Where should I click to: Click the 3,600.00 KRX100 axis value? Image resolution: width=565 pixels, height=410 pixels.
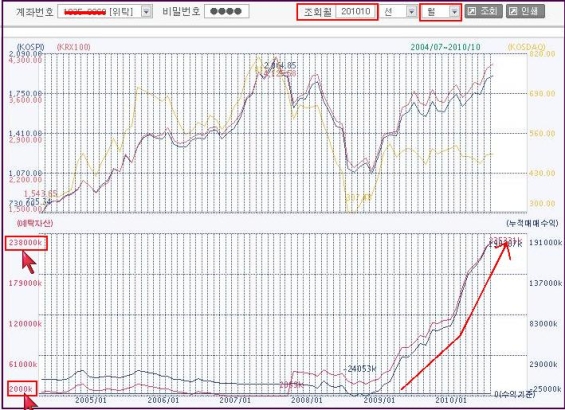25,100
